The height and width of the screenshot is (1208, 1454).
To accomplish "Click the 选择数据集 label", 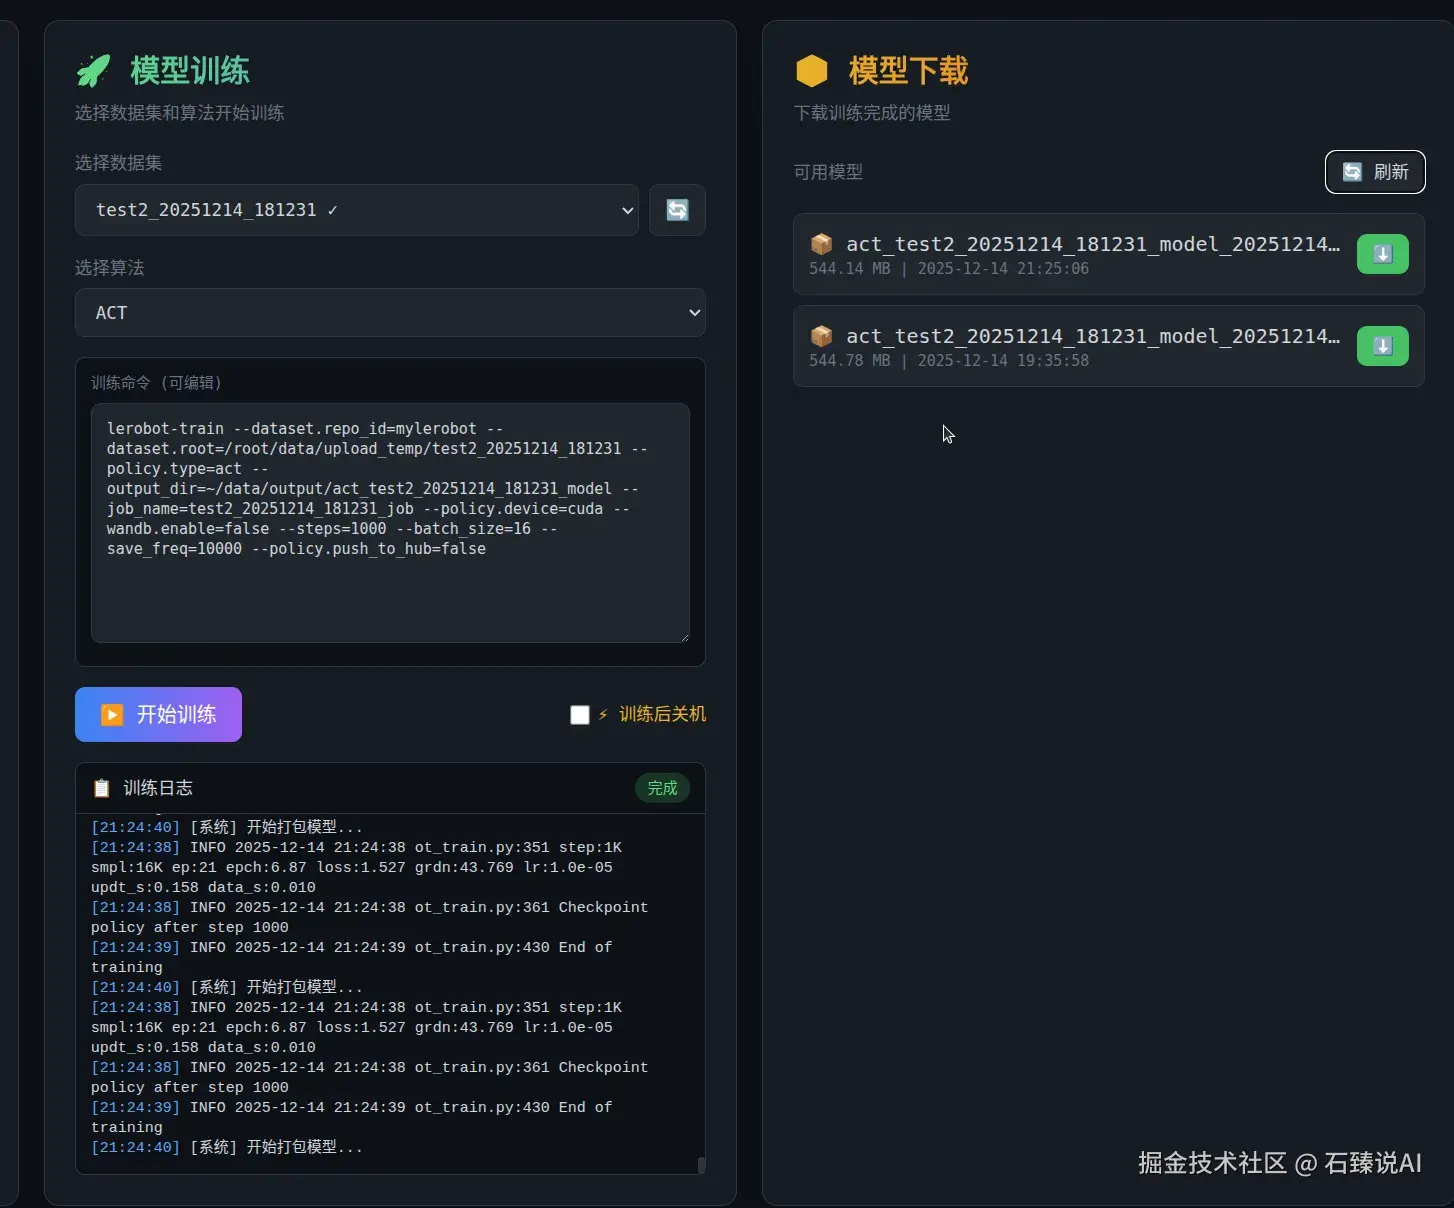I will 118,163.
